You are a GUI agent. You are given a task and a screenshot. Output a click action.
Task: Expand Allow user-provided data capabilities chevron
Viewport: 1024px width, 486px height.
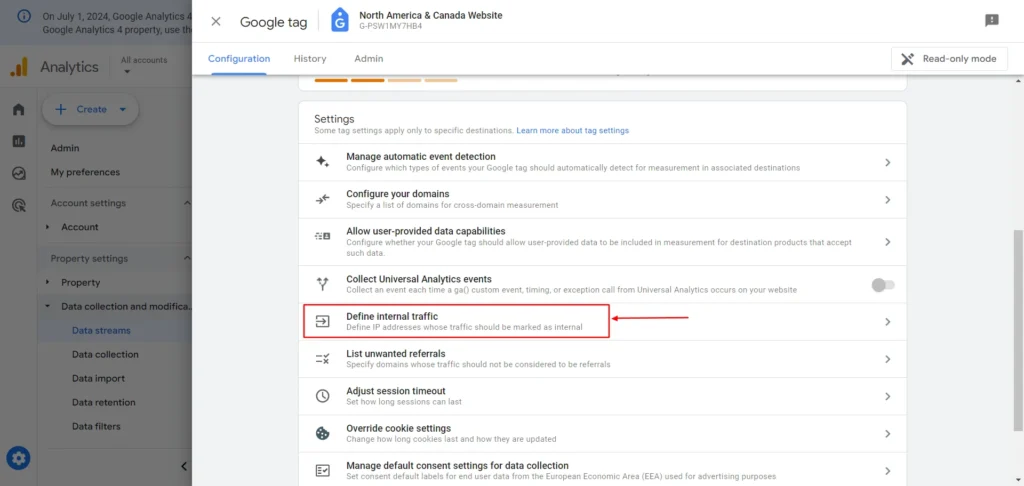click(x=888, y=242)
